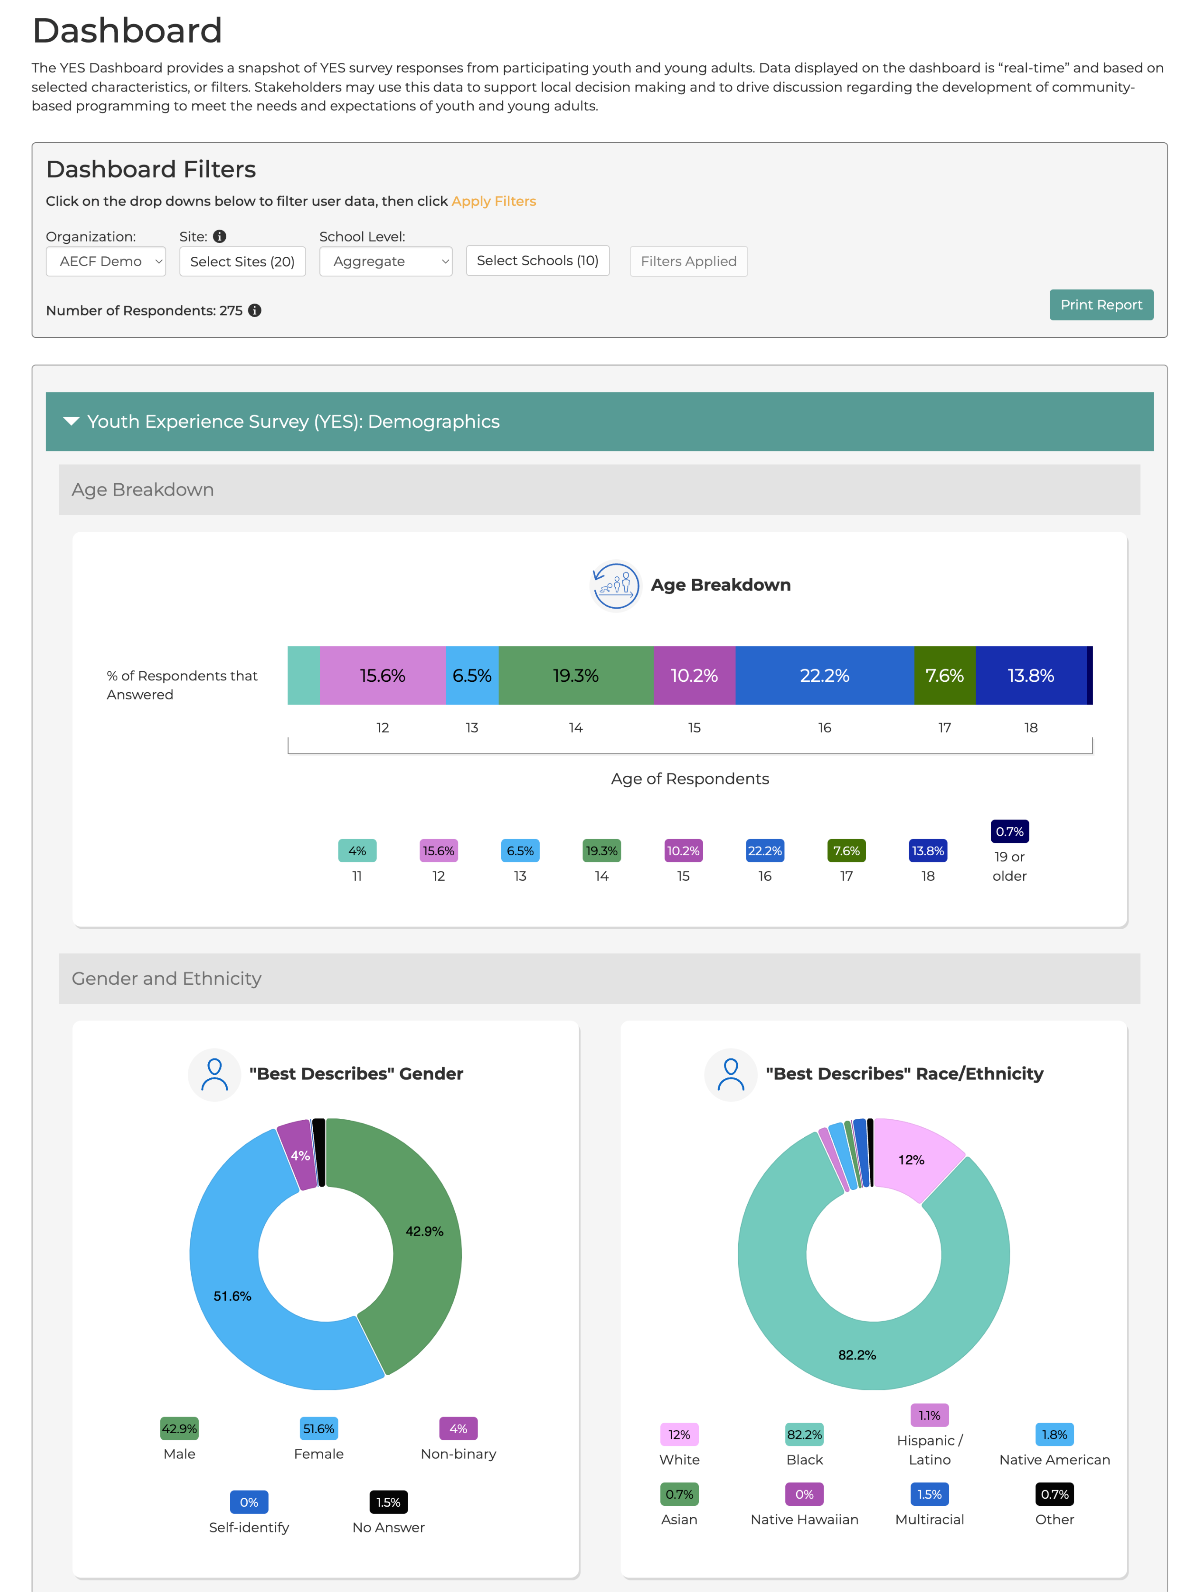The image size is (1200, 1592).
Task: Toggle the Black legend item in Race chart
Action: tap(804, 1445)
